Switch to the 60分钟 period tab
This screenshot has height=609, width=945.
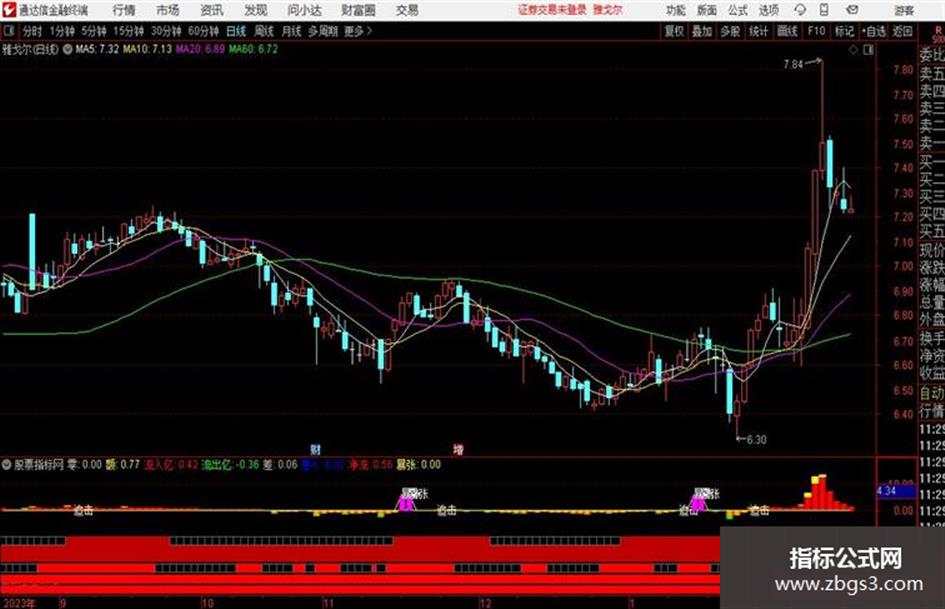[204, 31]
